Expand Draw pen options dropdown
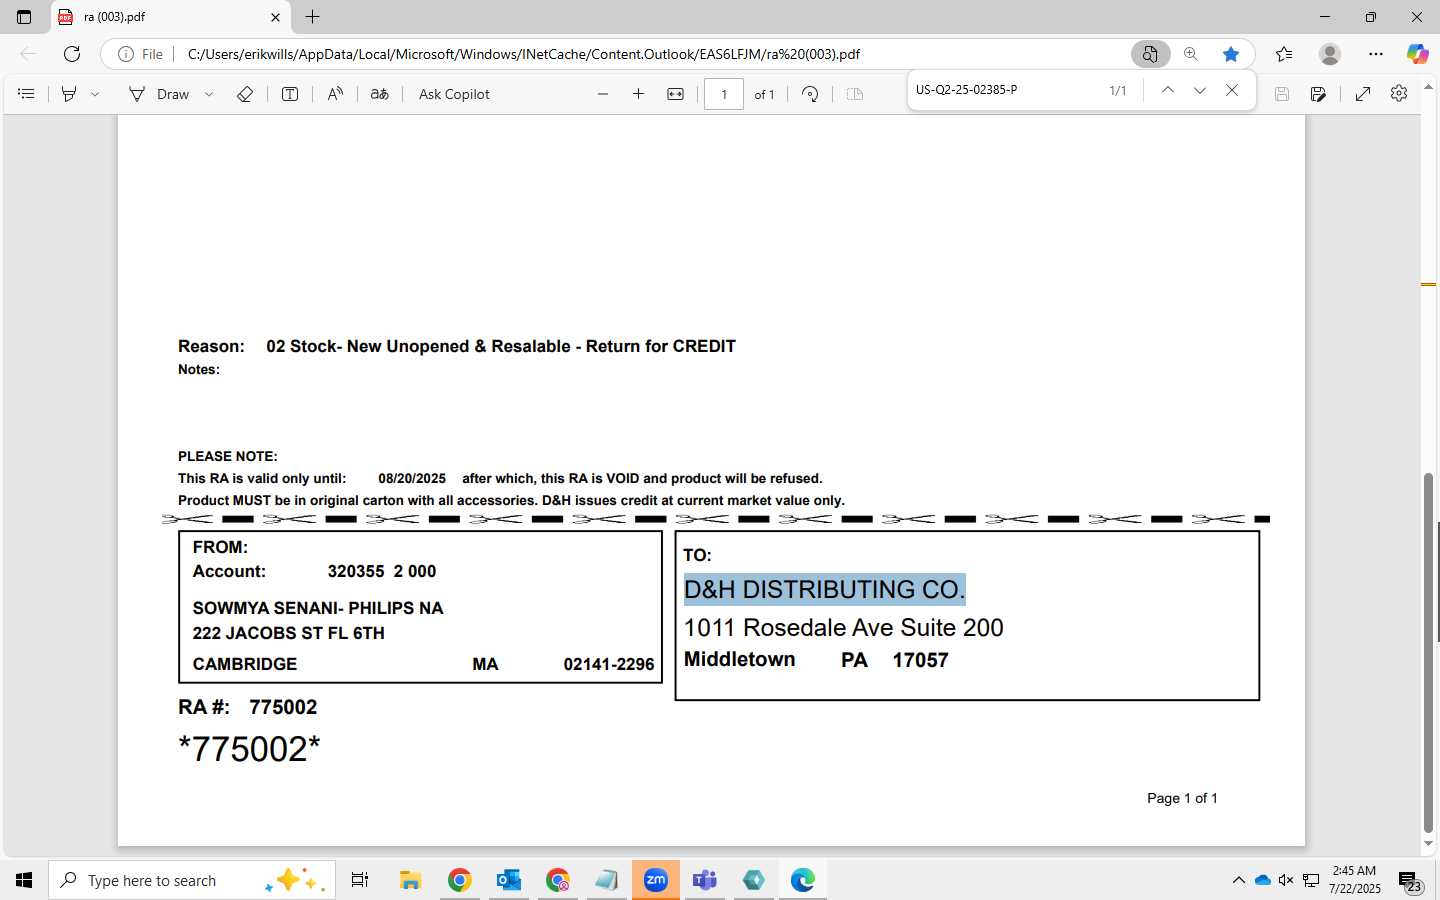 (x=209, y=94)
